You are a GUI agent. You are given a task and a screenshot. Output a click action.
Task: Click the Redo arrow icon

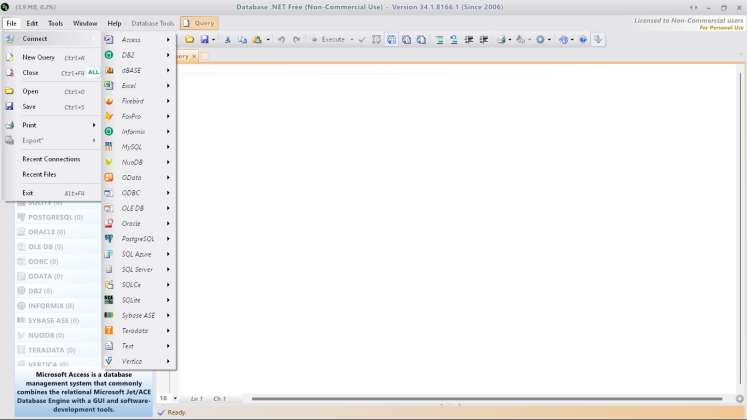click(x=297, y=40)
